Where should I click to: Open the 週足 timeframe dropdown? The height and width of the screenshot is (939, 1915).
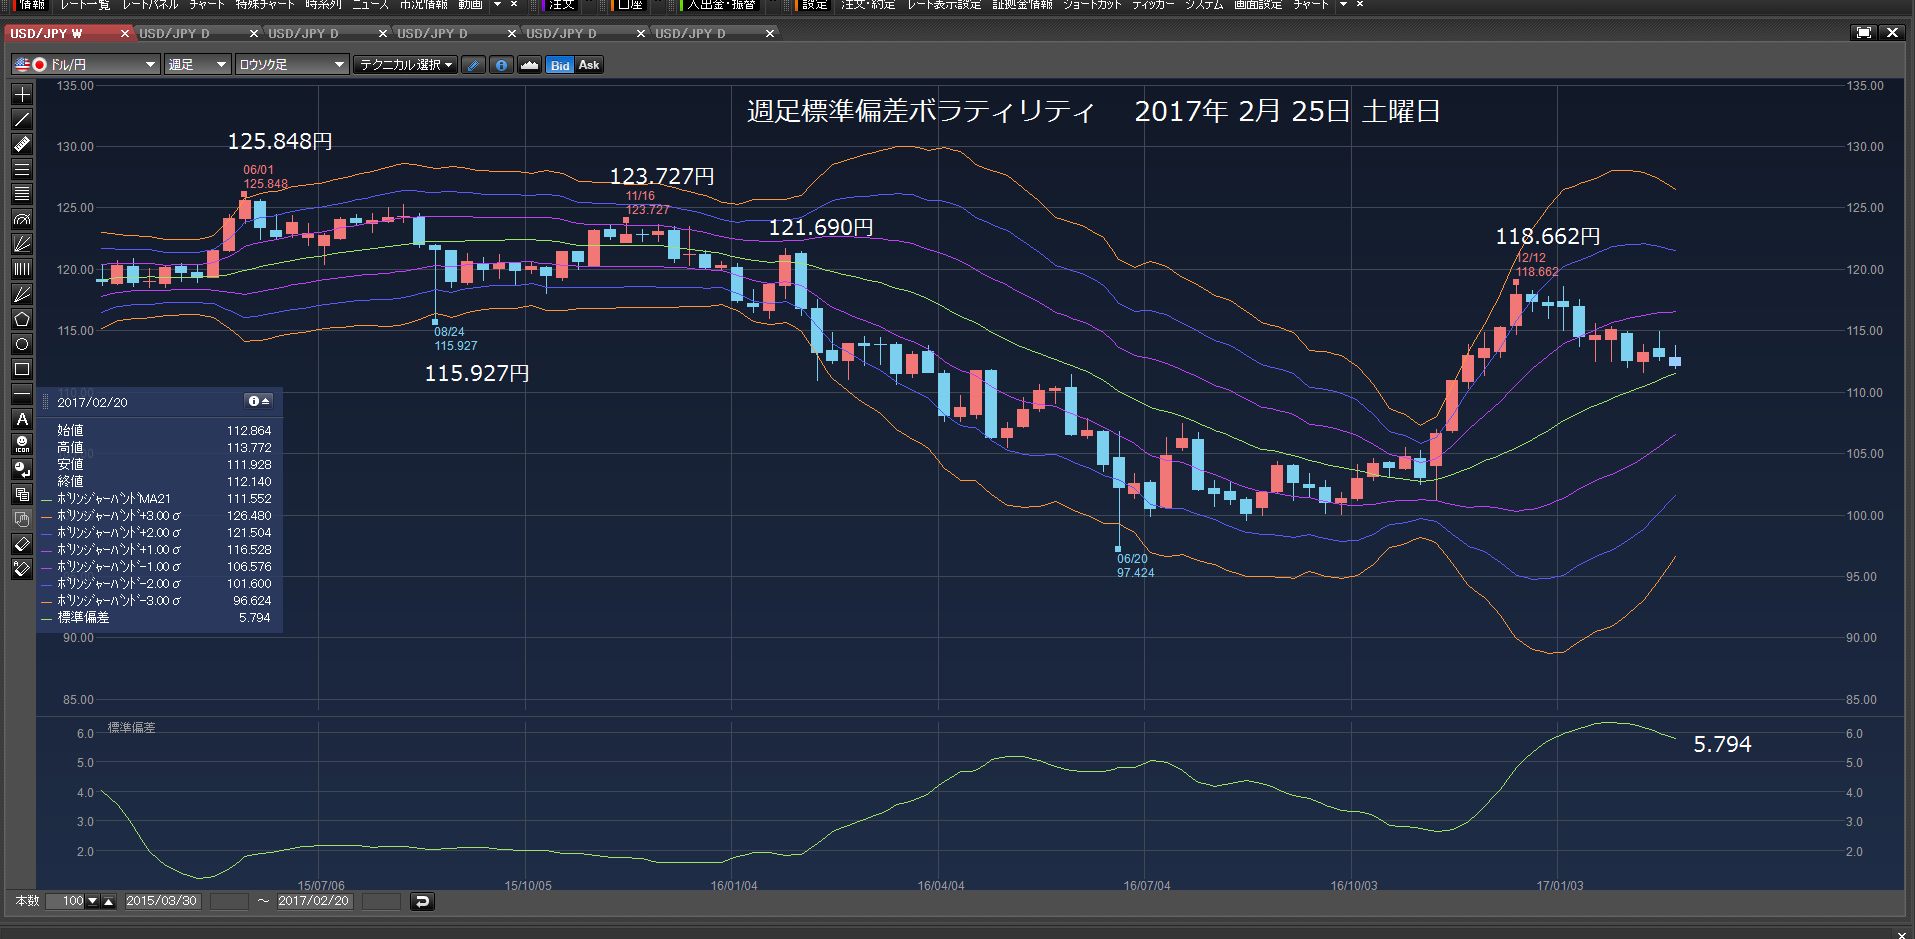tap(198, 65)
